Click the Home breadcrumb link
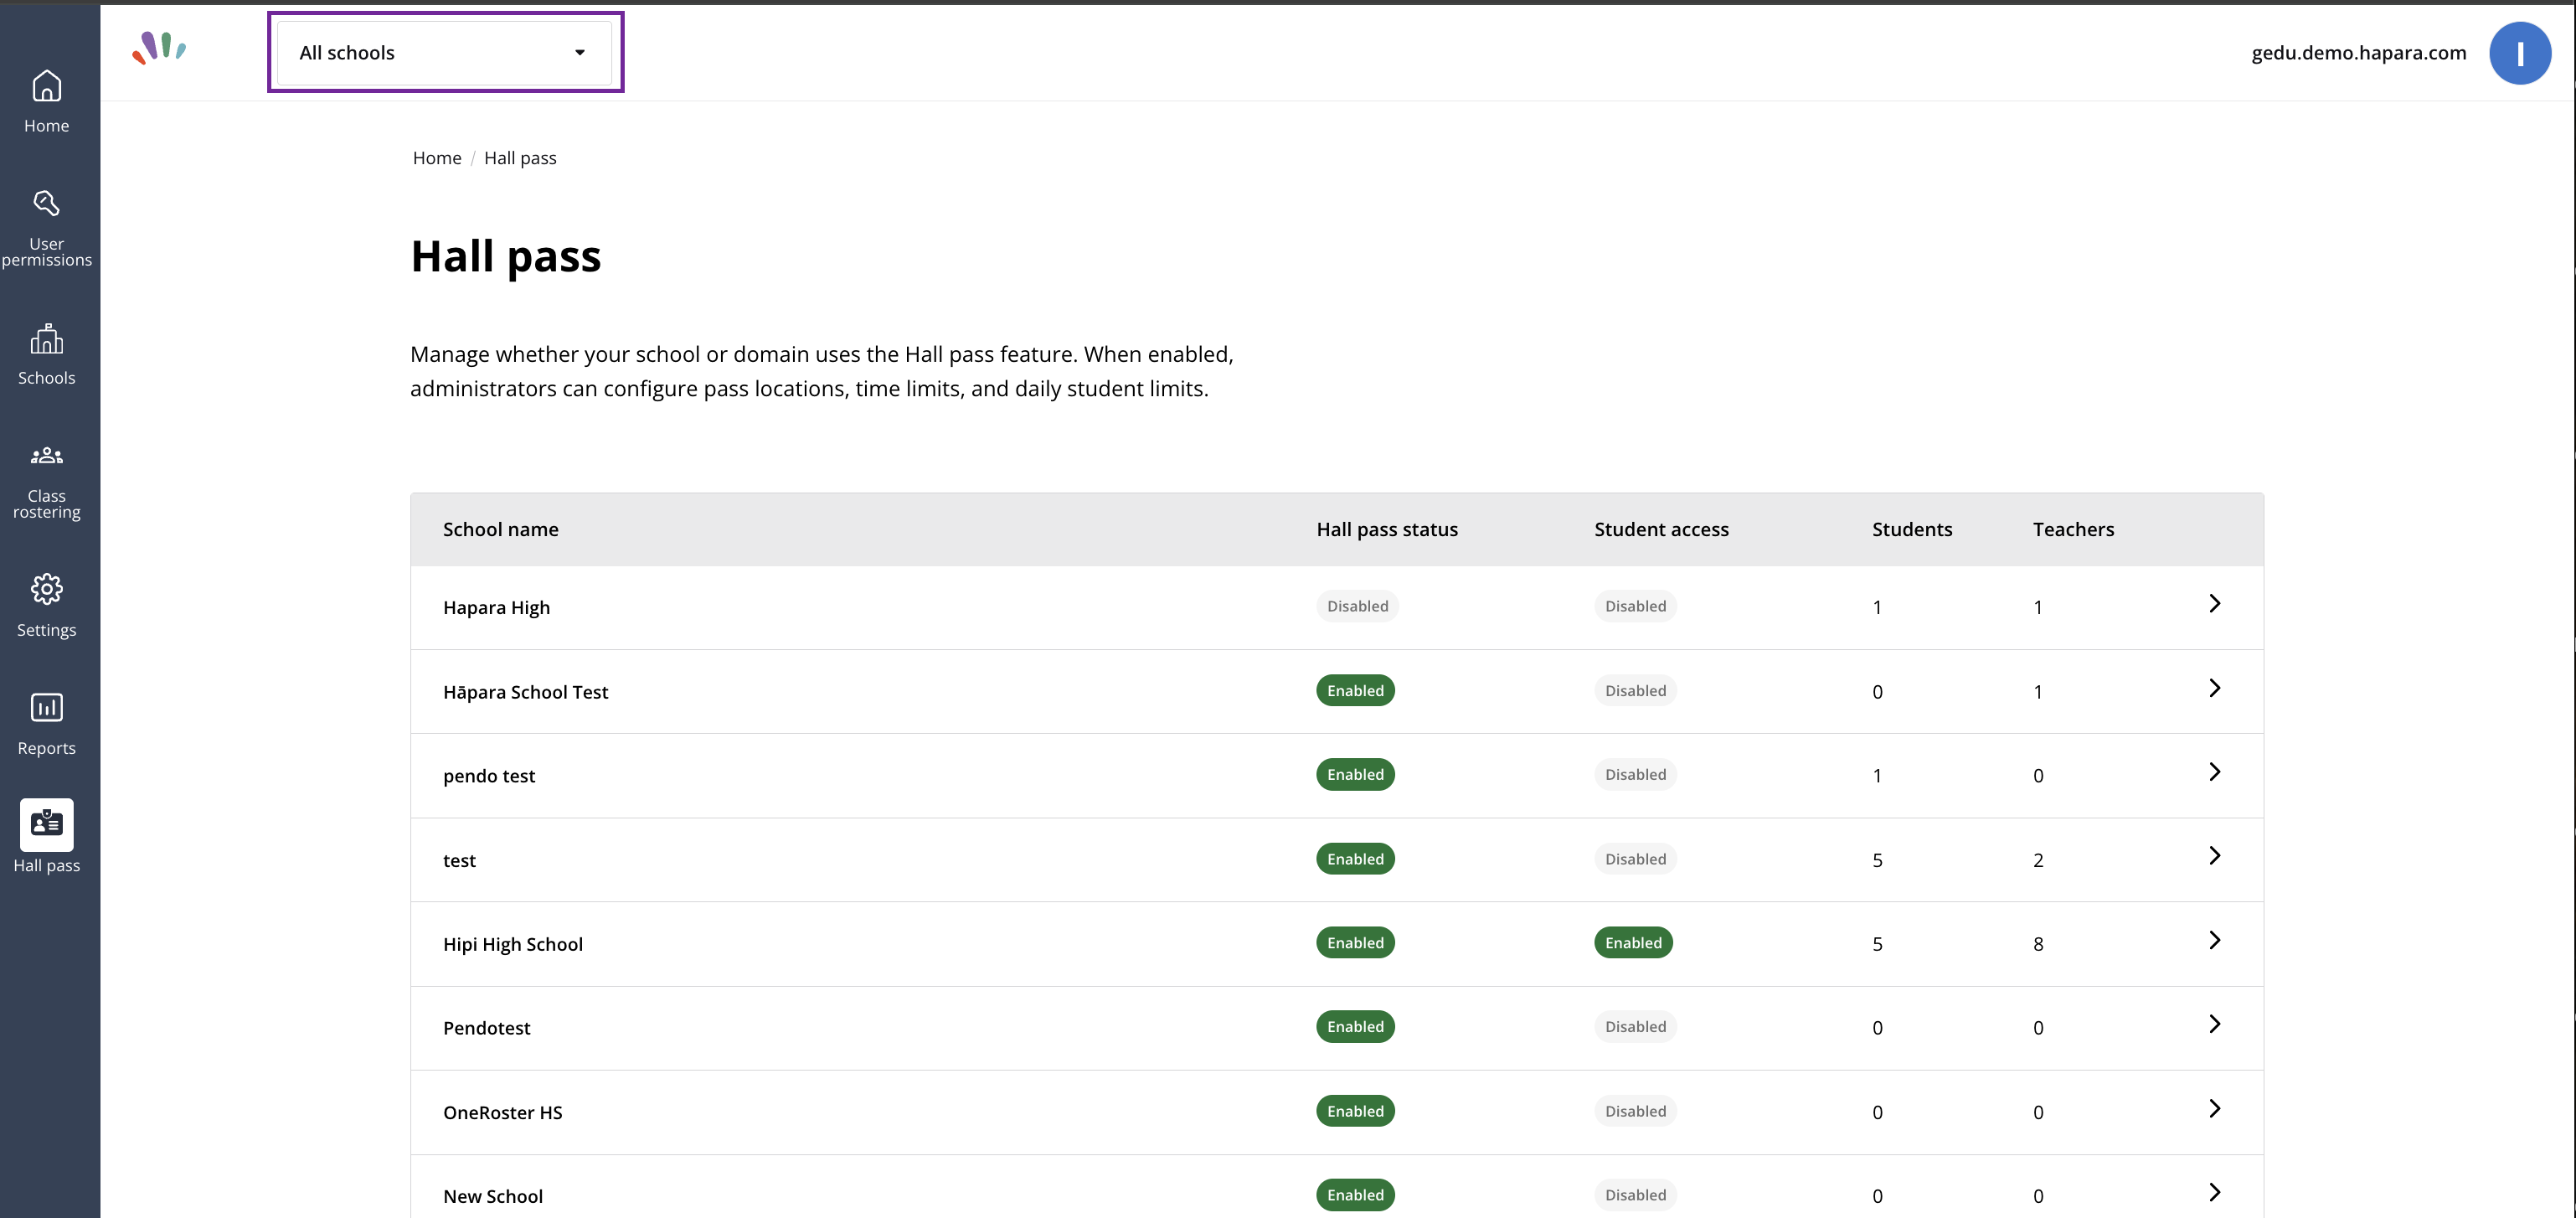 coord(437,158)
